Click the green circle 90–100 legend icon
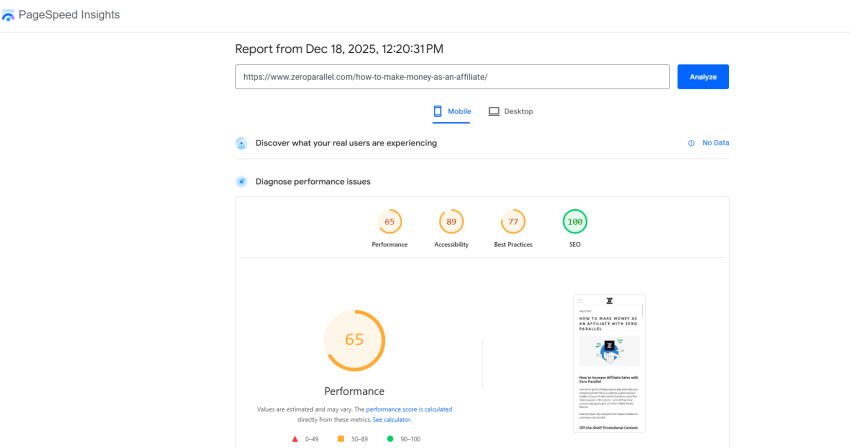This screenshot has width=850, height=448. tap(390, 439)
